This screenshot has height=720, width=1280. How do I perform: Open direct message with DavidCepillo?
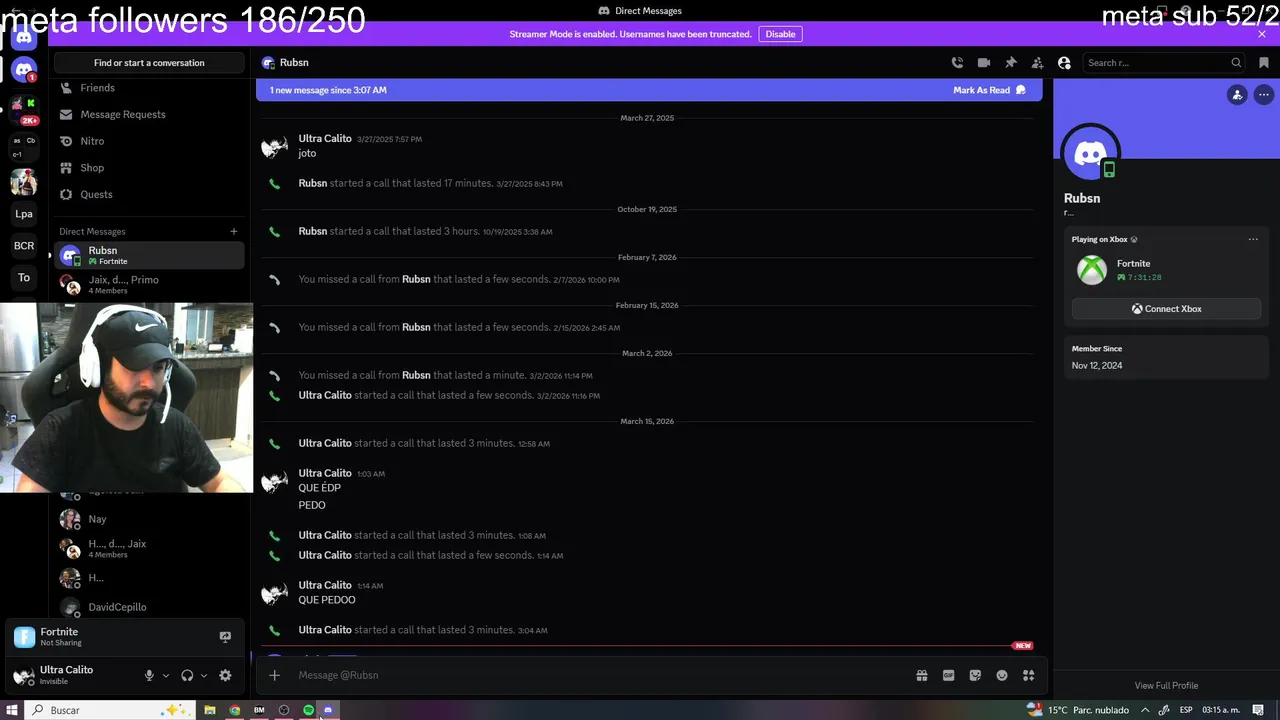point(149,607)
